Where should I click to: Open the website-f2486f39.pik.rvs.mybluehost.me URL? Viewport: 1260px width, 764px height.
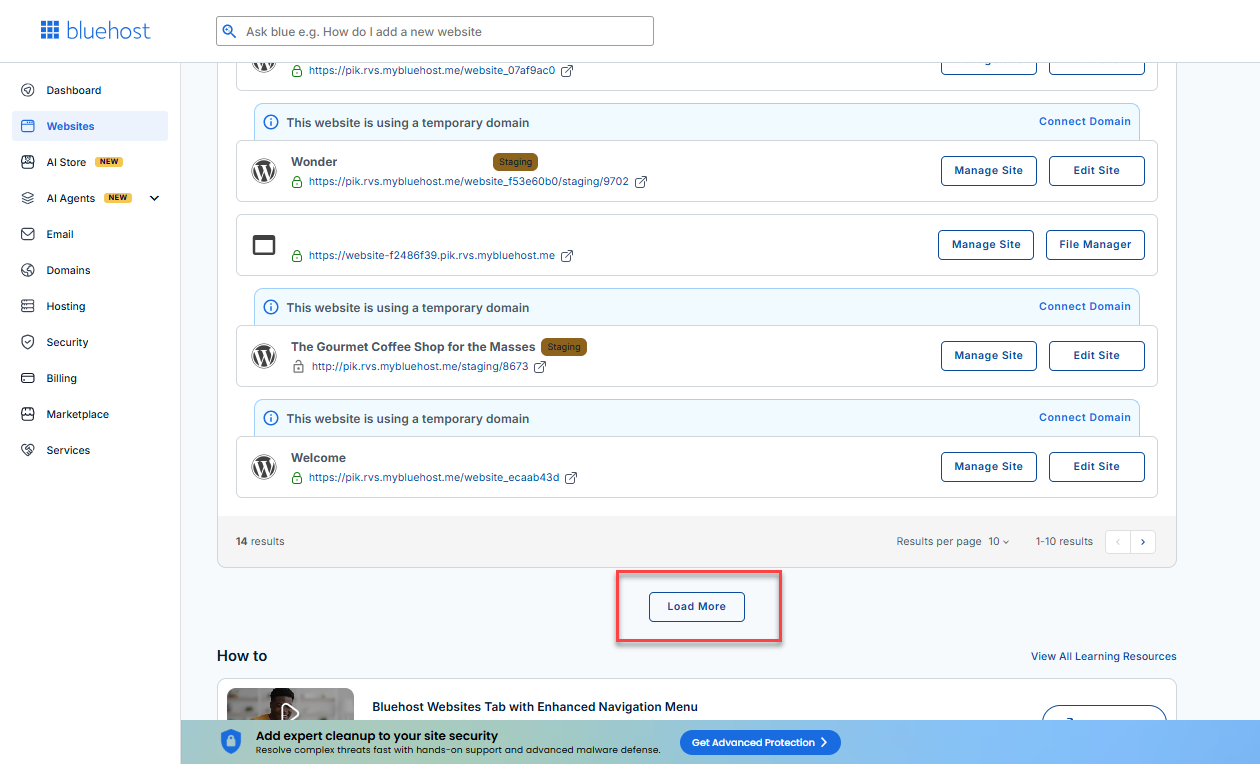432,256
